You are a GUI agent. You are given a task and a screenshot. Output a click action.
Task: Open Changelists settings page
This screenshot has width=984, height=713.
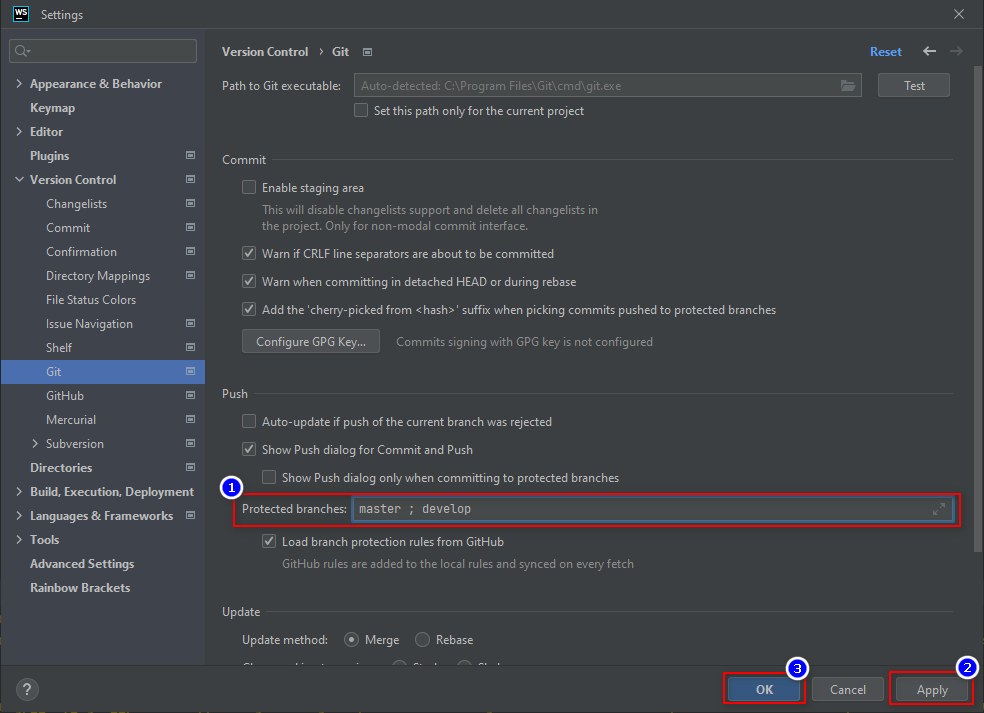77,204
